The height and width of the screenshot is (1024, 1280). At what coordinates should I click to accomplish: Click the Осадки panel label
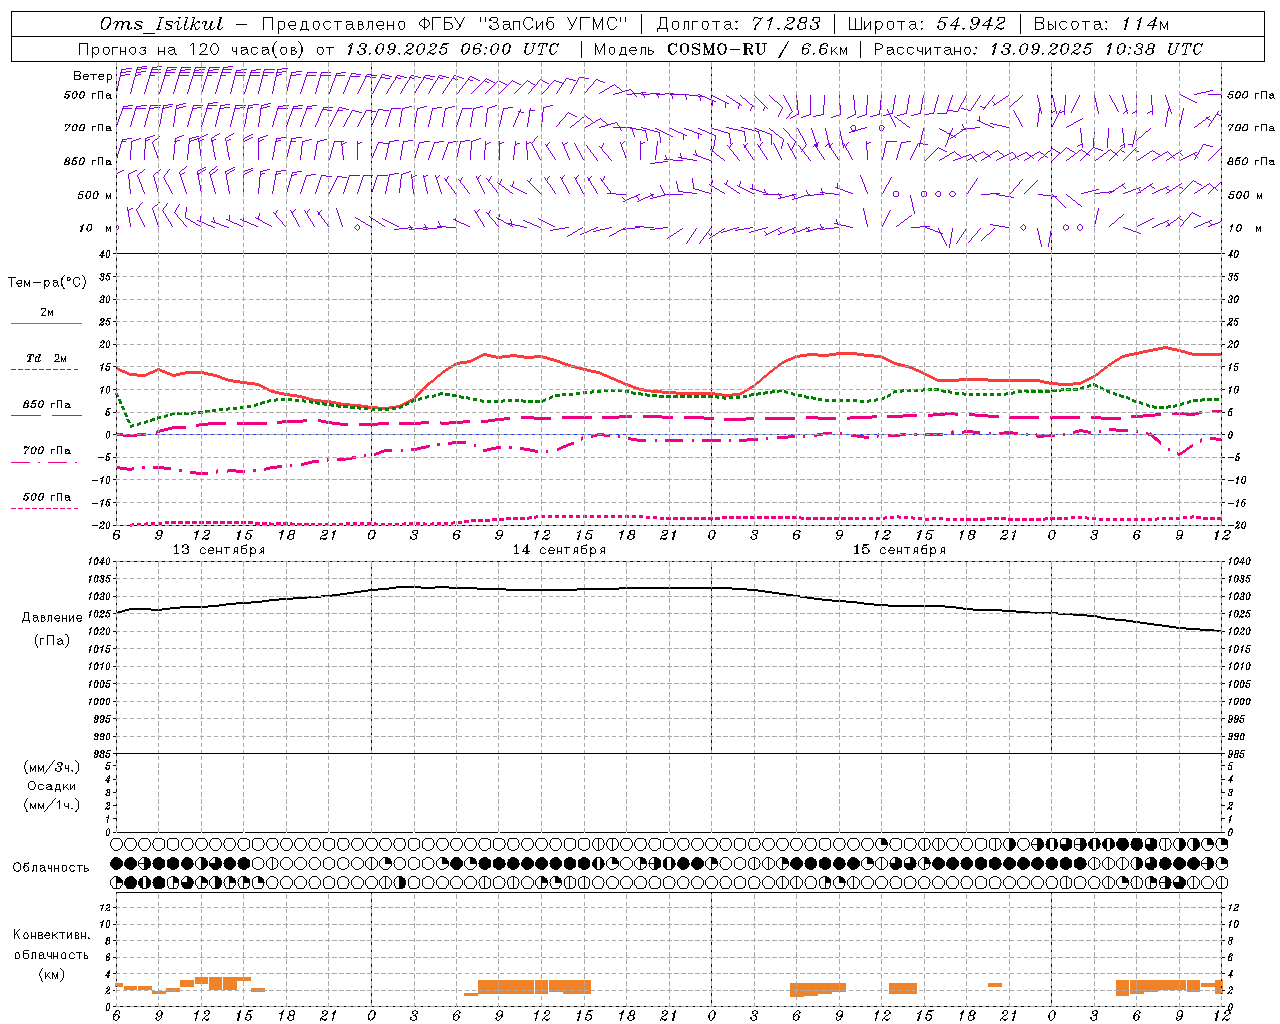pos(52,786)
